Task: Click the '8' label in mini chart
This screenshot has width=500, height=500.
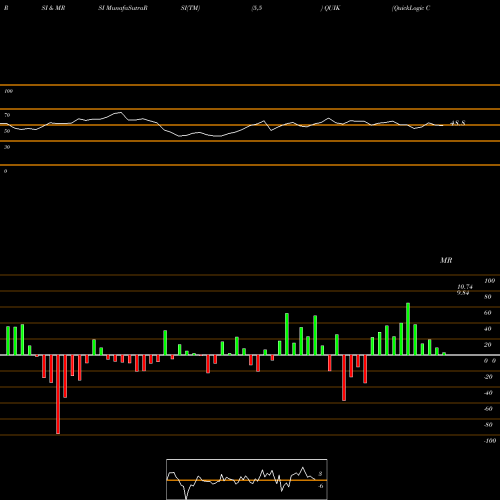Action: click(320, 474)
